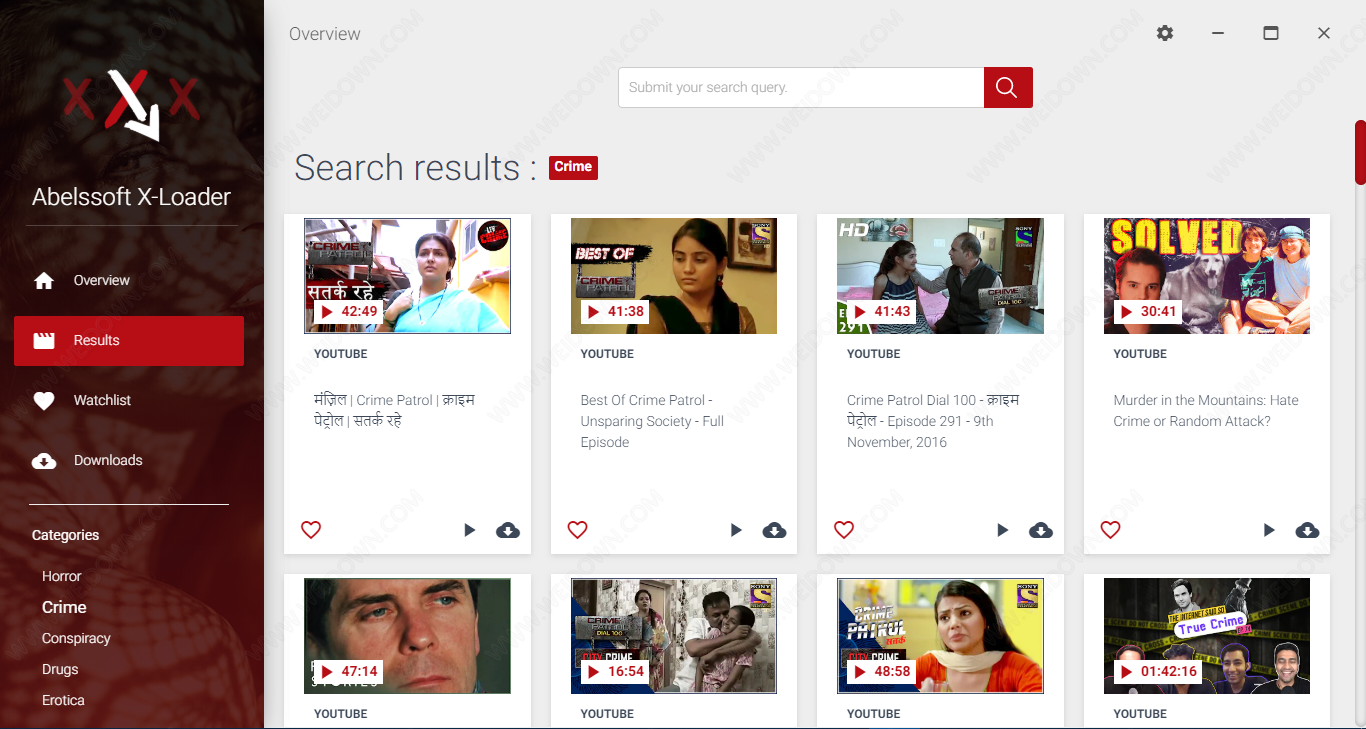
Task: Click the 'Categories' sidebar heading
Action: [x=65, y=536]
